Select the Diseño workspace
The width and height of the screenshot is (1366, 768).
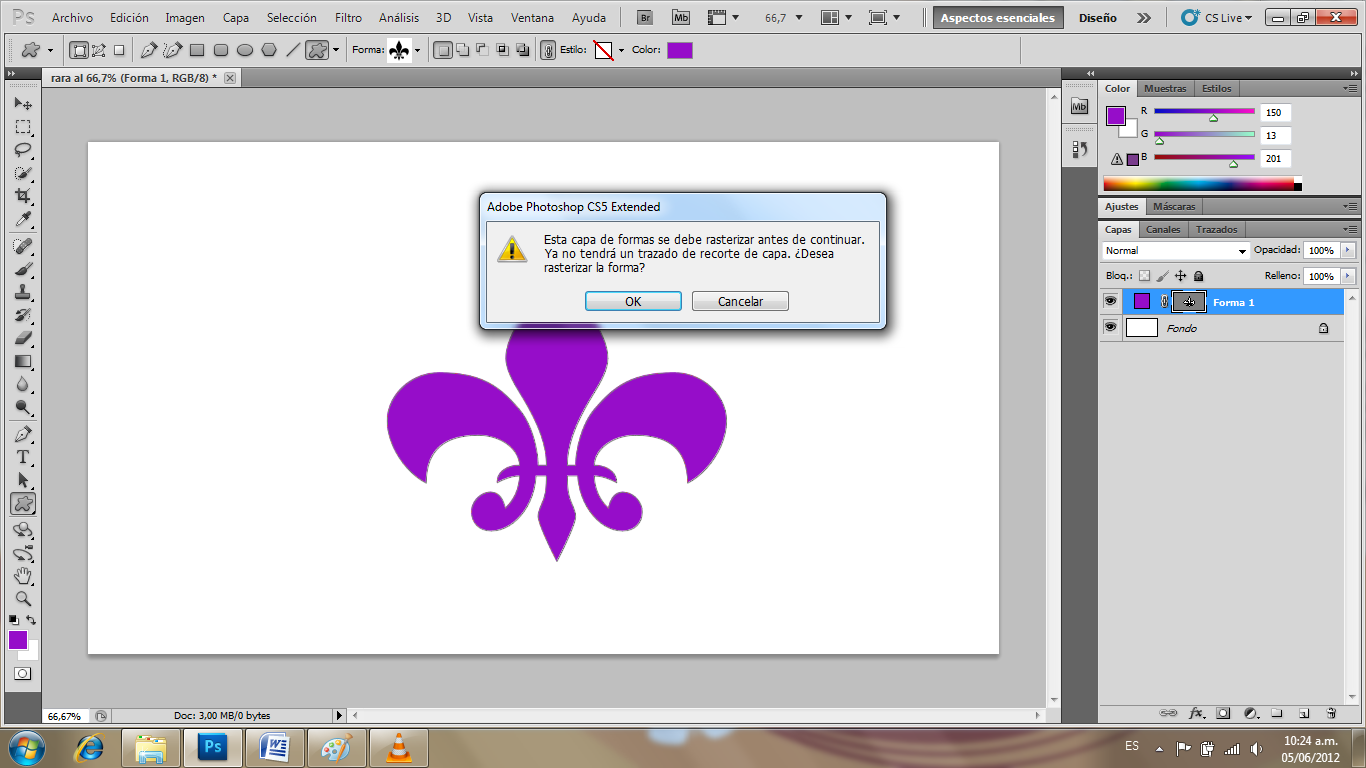coord(1097,18)
